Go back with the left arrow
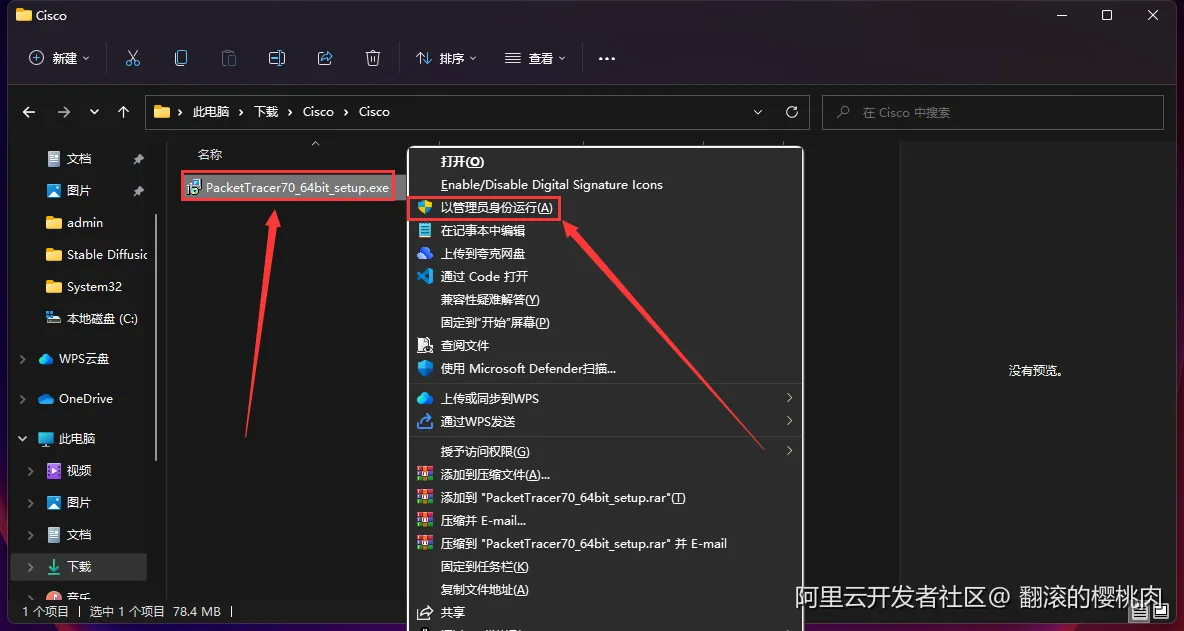 coord(29,112)
